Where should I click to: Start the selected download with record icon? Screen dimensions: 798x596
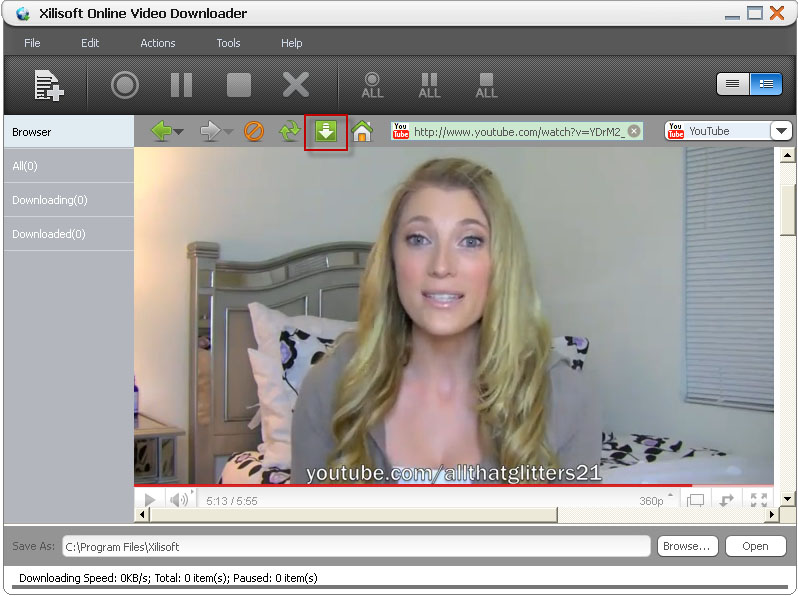point(125,85)
